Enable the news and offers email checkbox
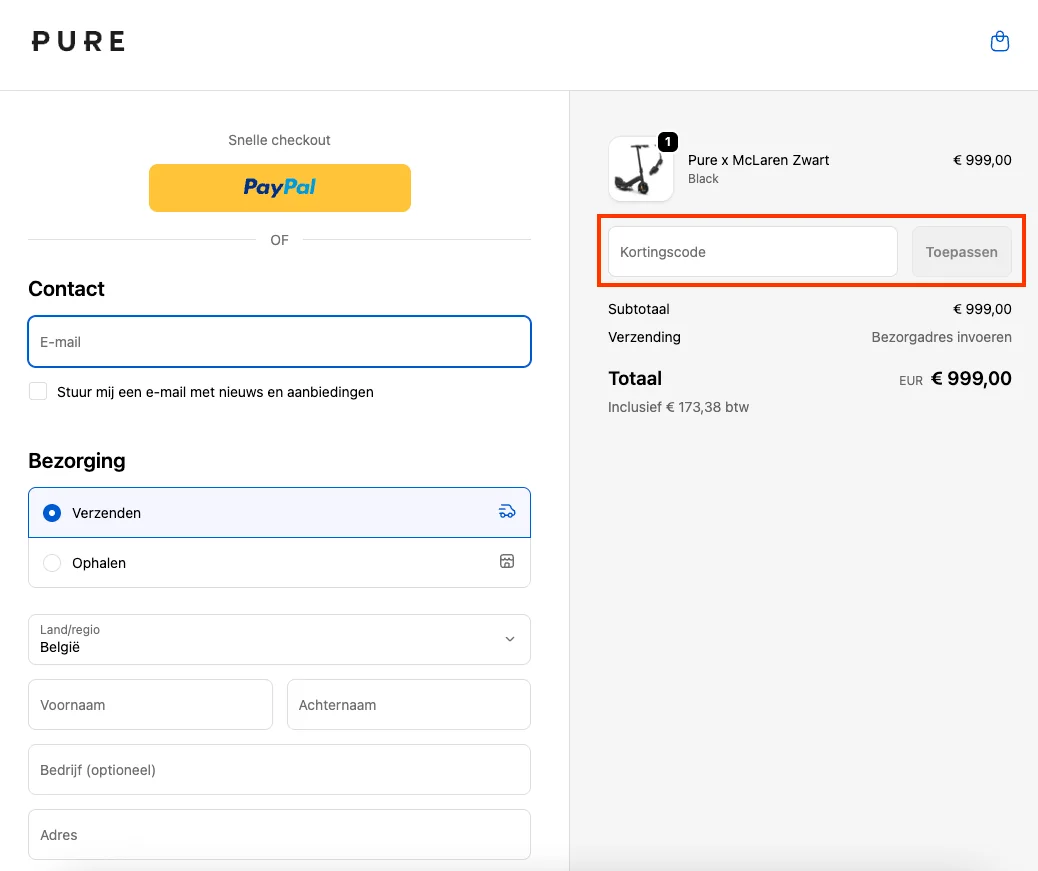Screen dimensions: 1038x871 click(38, 392)
